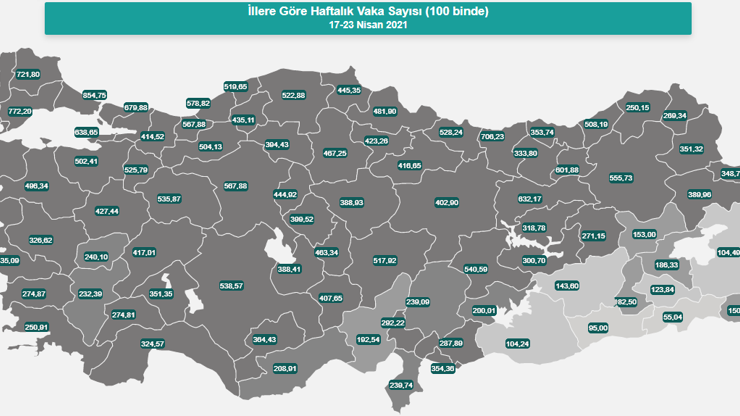Select the label 528,24

(x=451, y=133)
